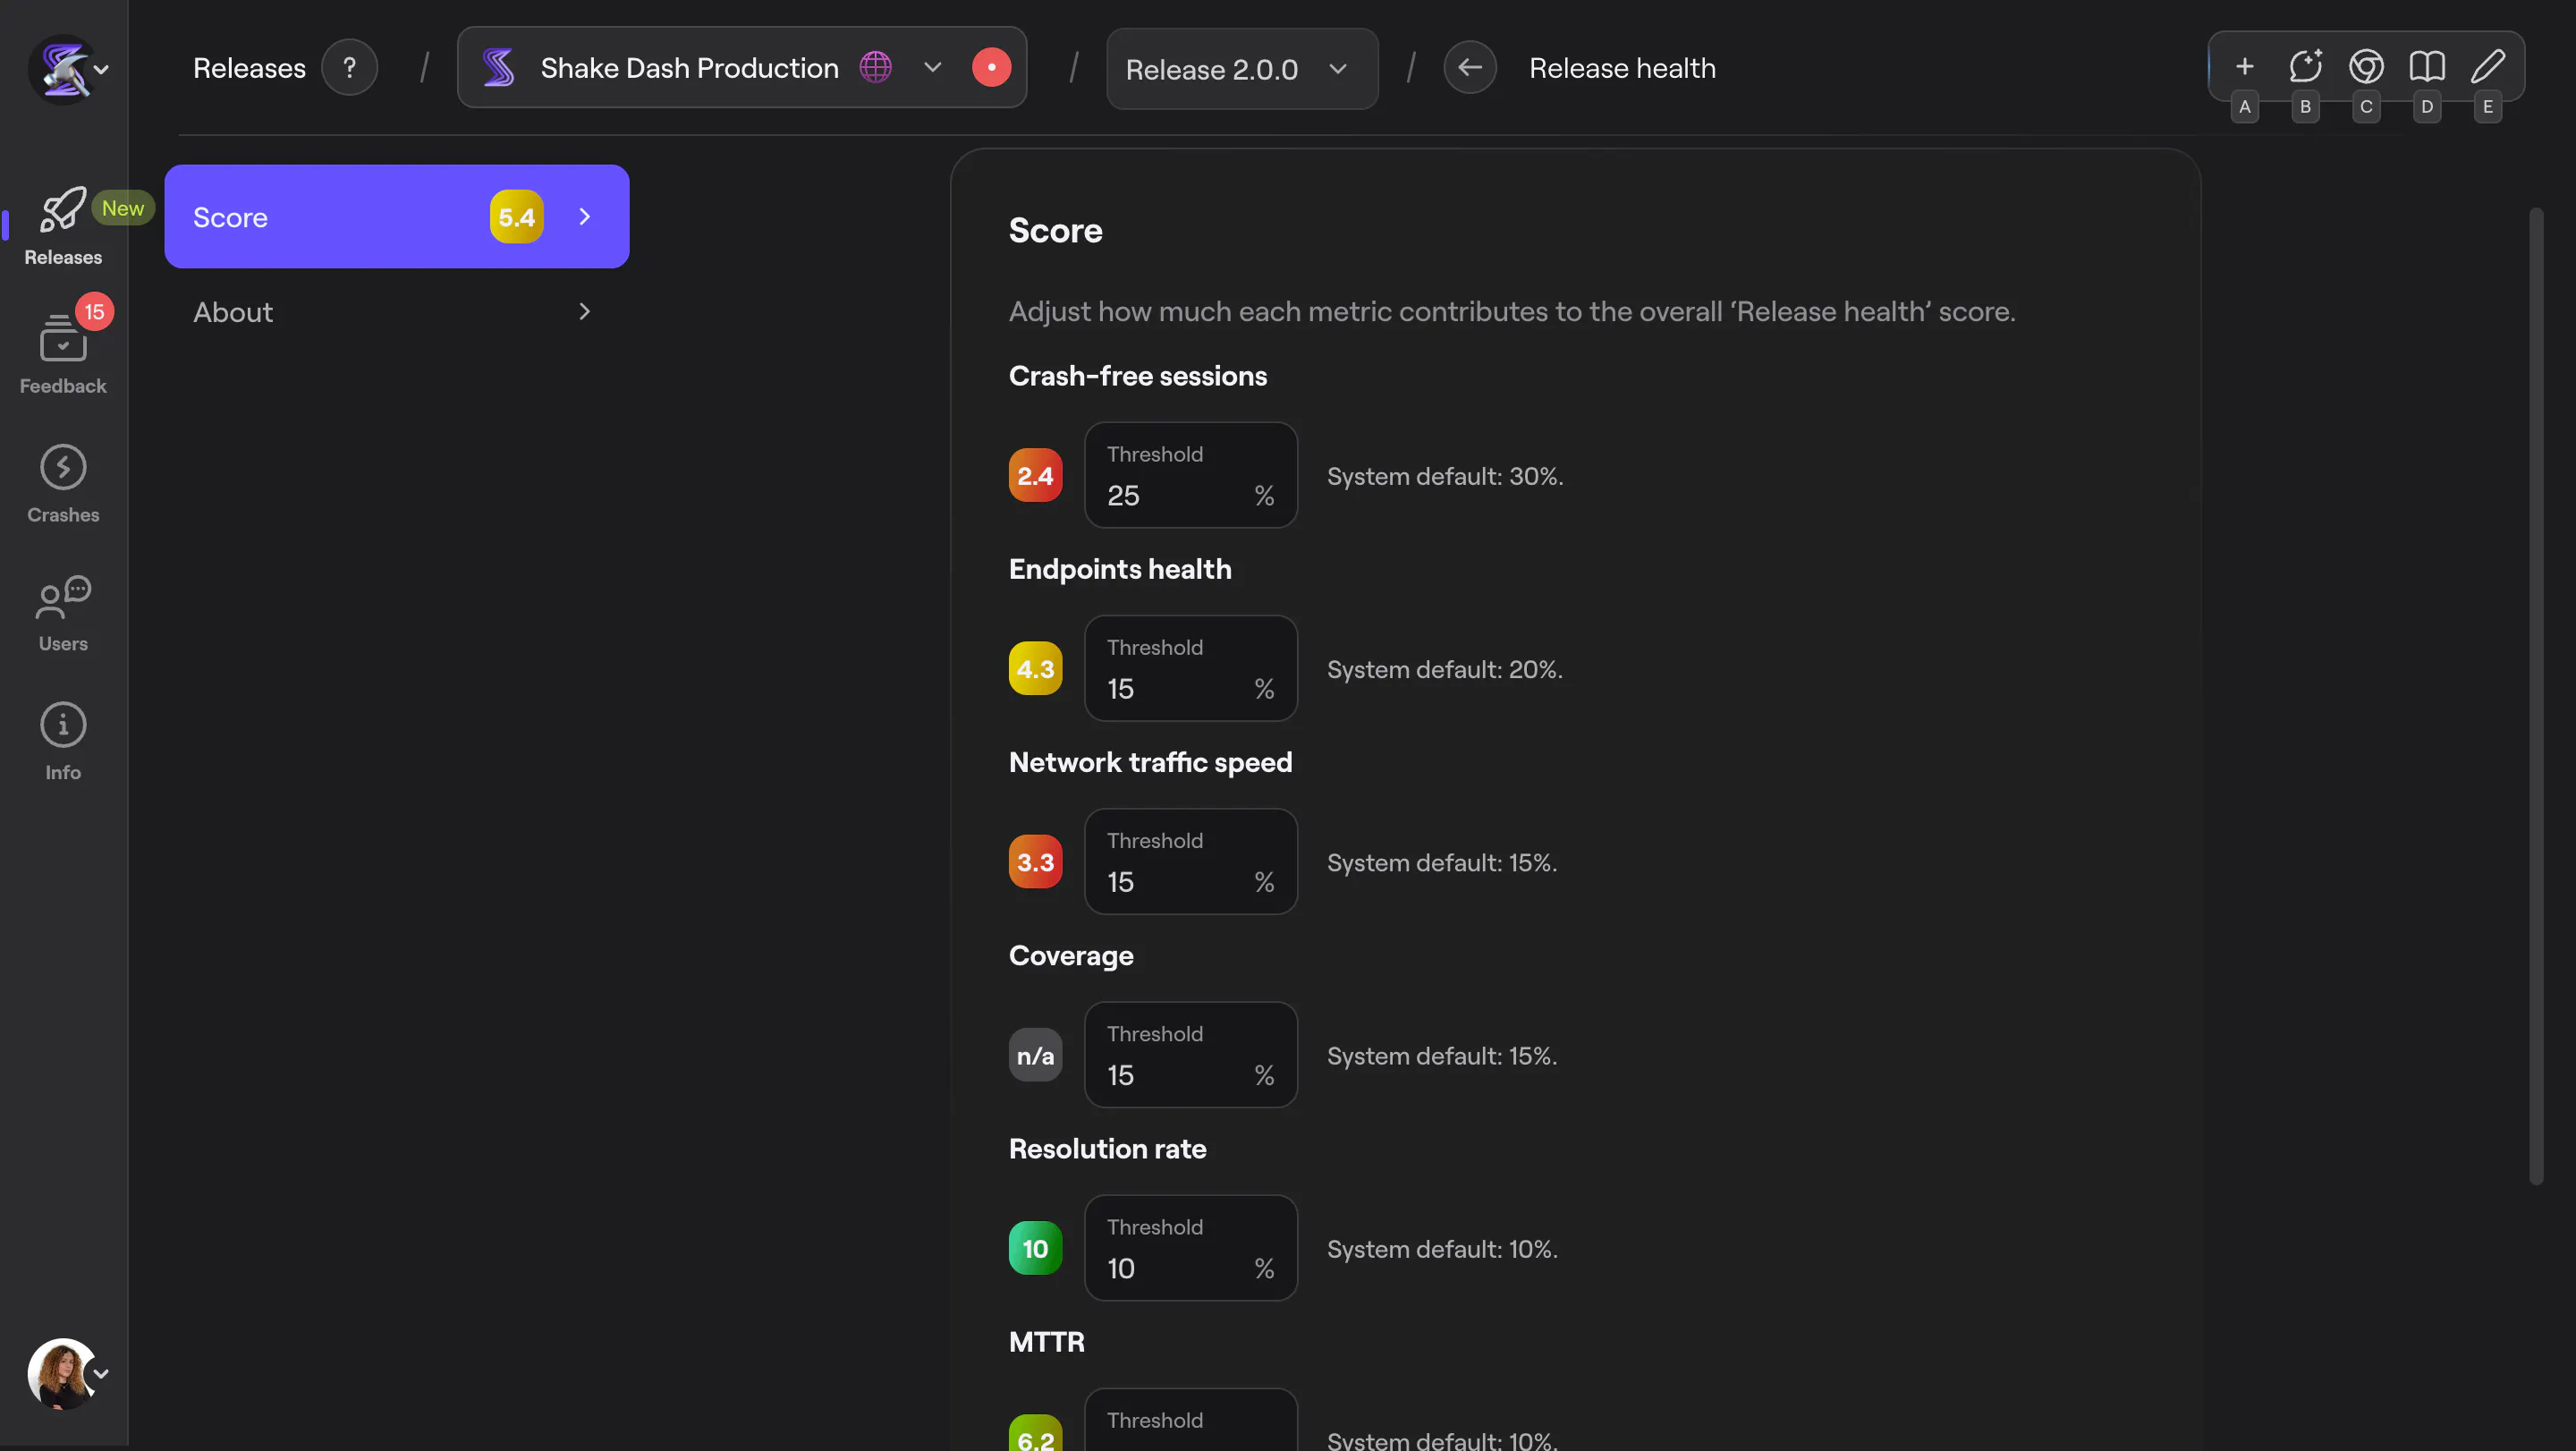Go back with the arrow button
Viewport: 2576px width, 1451px height.
click(x=1469, y=68)
